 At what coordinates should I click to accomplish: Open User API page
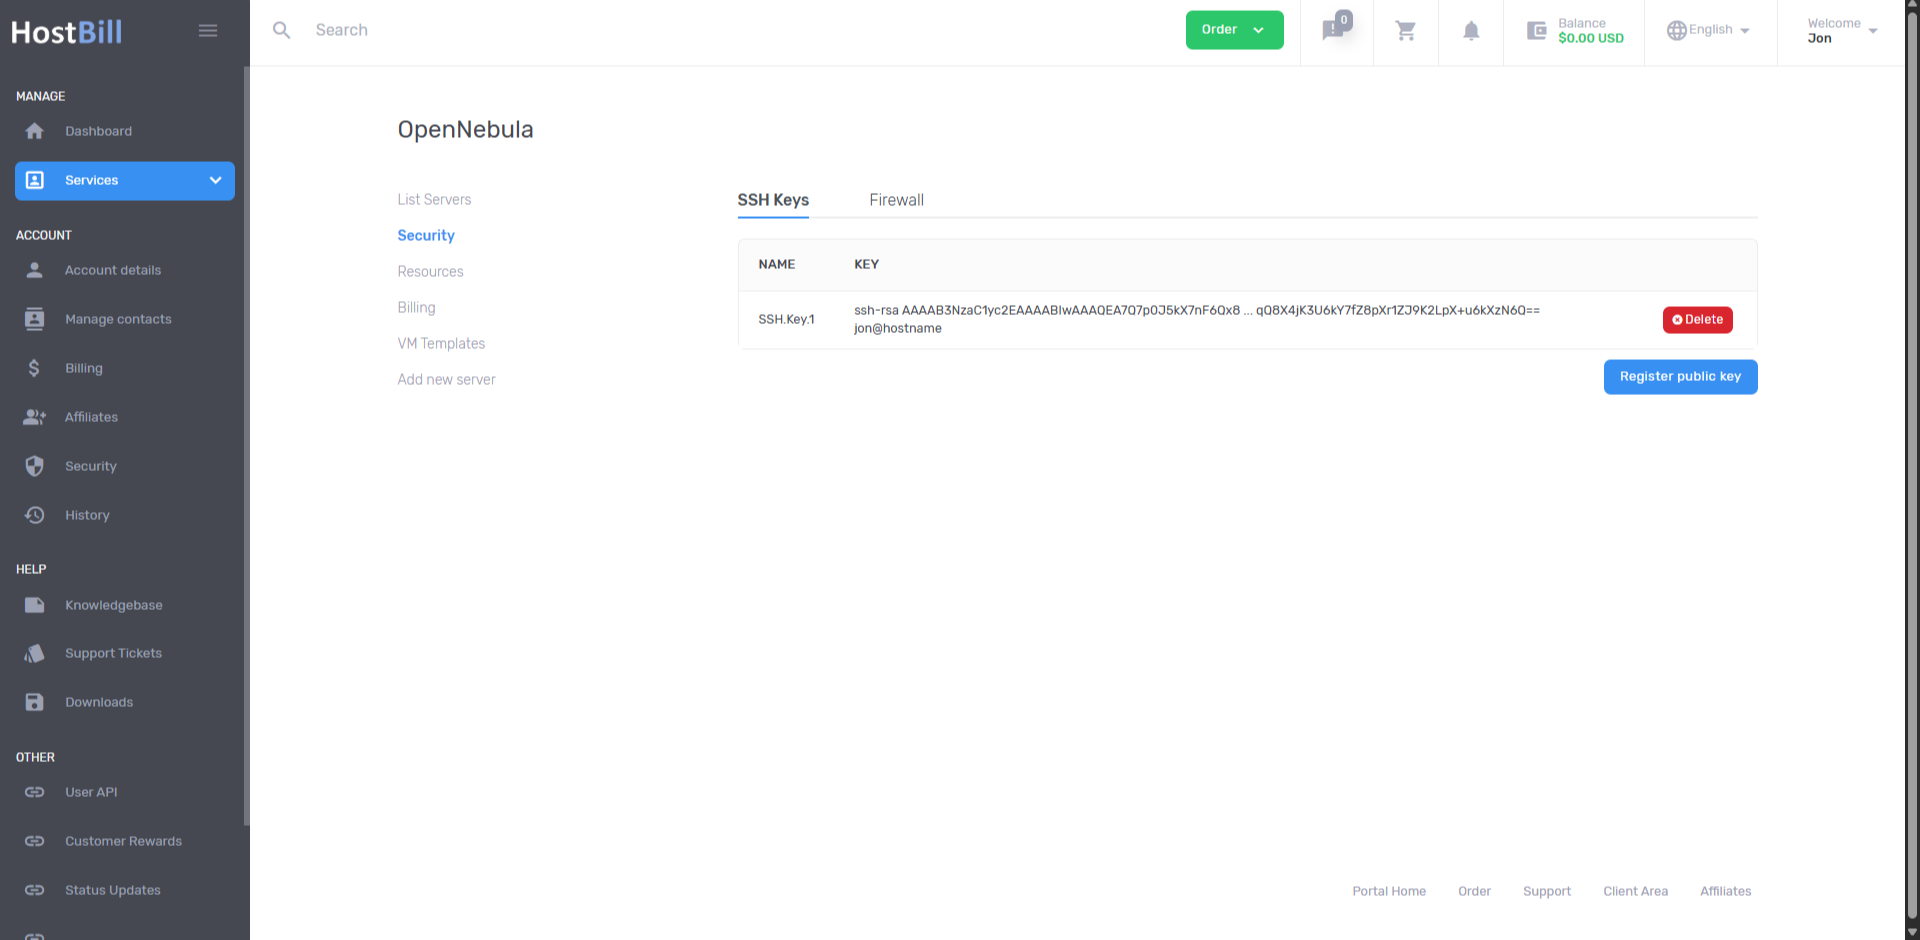pos(91,792)
